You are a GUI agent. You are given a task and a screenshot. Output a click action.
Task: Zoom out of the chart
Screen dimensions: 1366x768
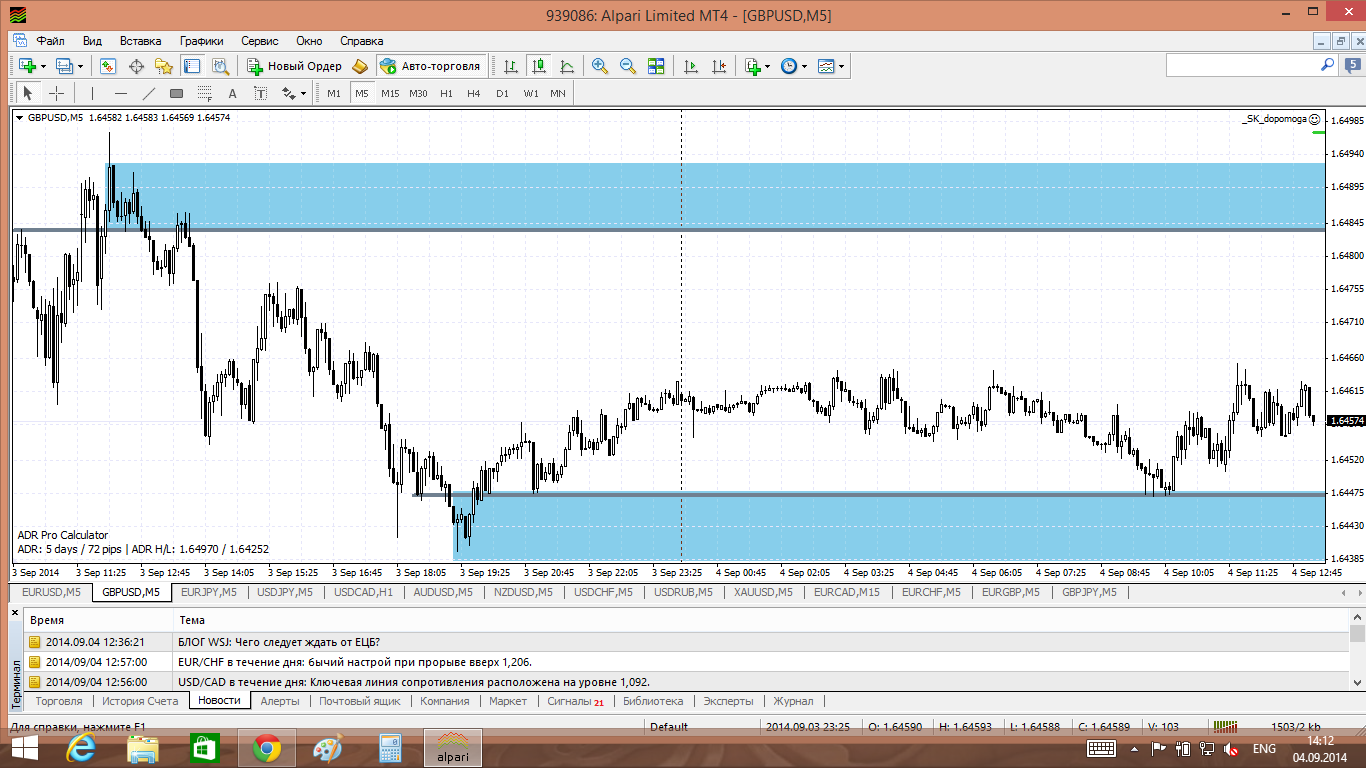(628, 66)
